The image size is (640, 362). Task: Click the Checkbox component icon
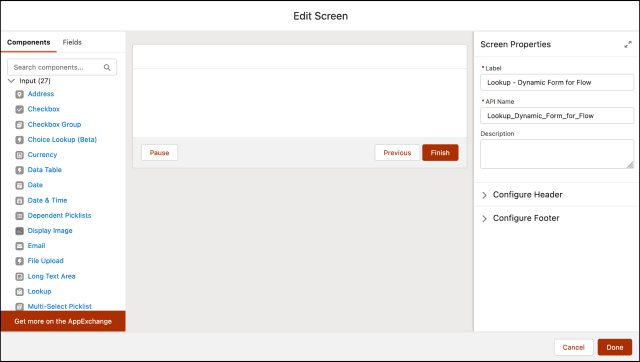click(19, 109)
